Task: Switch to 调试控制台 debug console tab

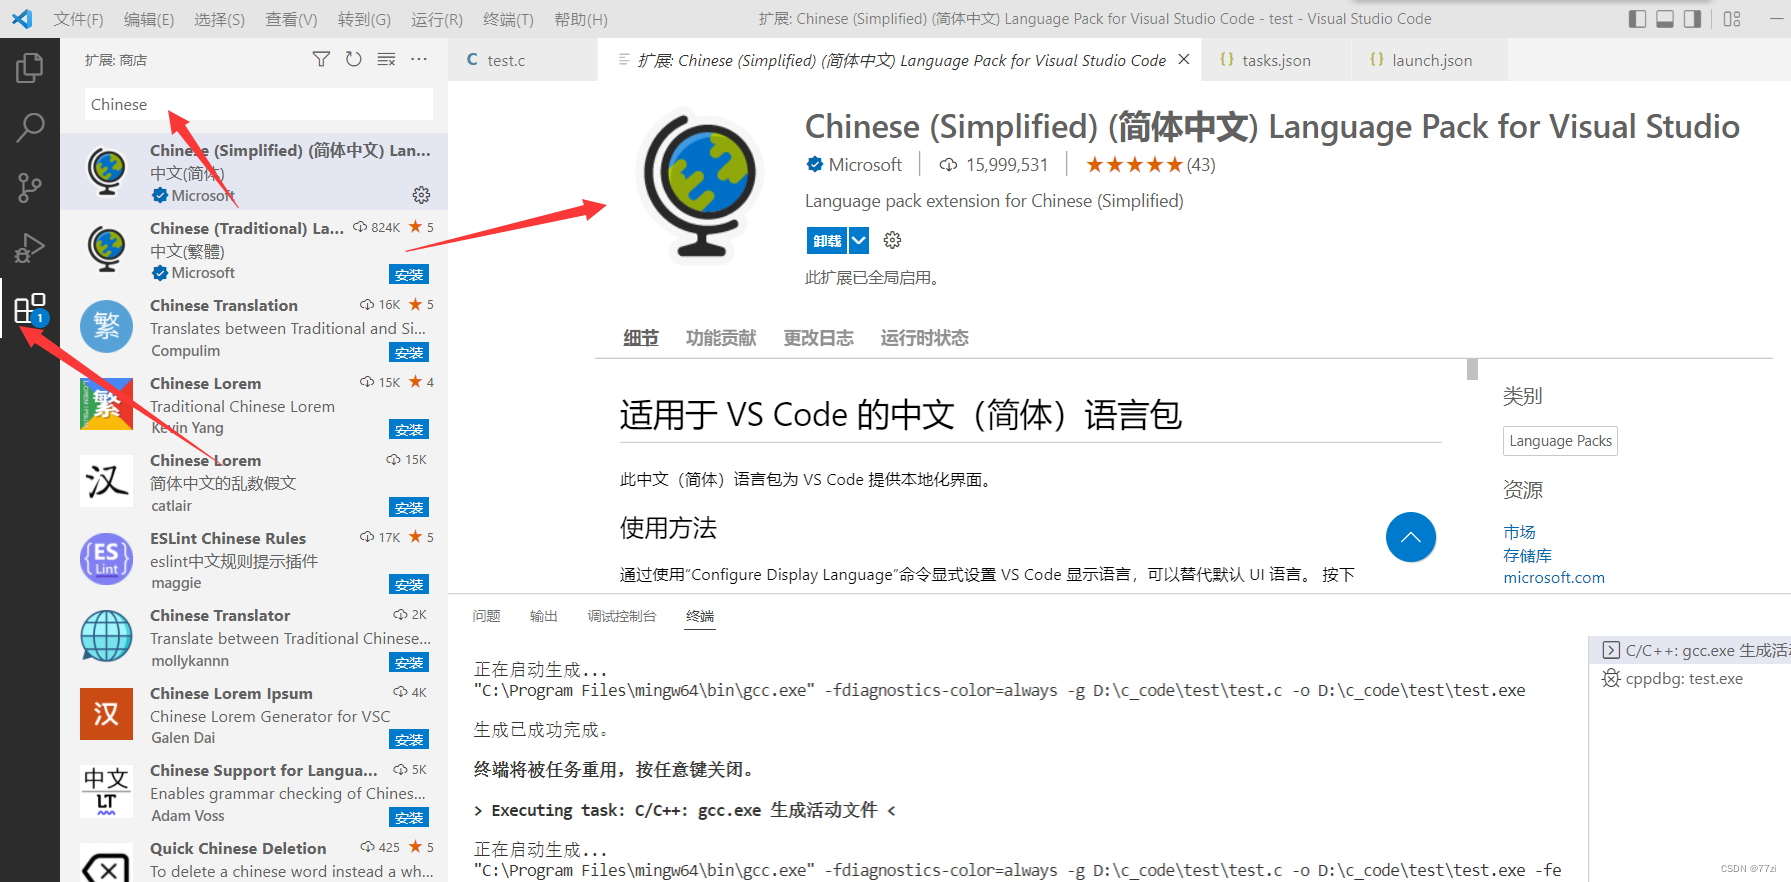Action: point(622,616)
